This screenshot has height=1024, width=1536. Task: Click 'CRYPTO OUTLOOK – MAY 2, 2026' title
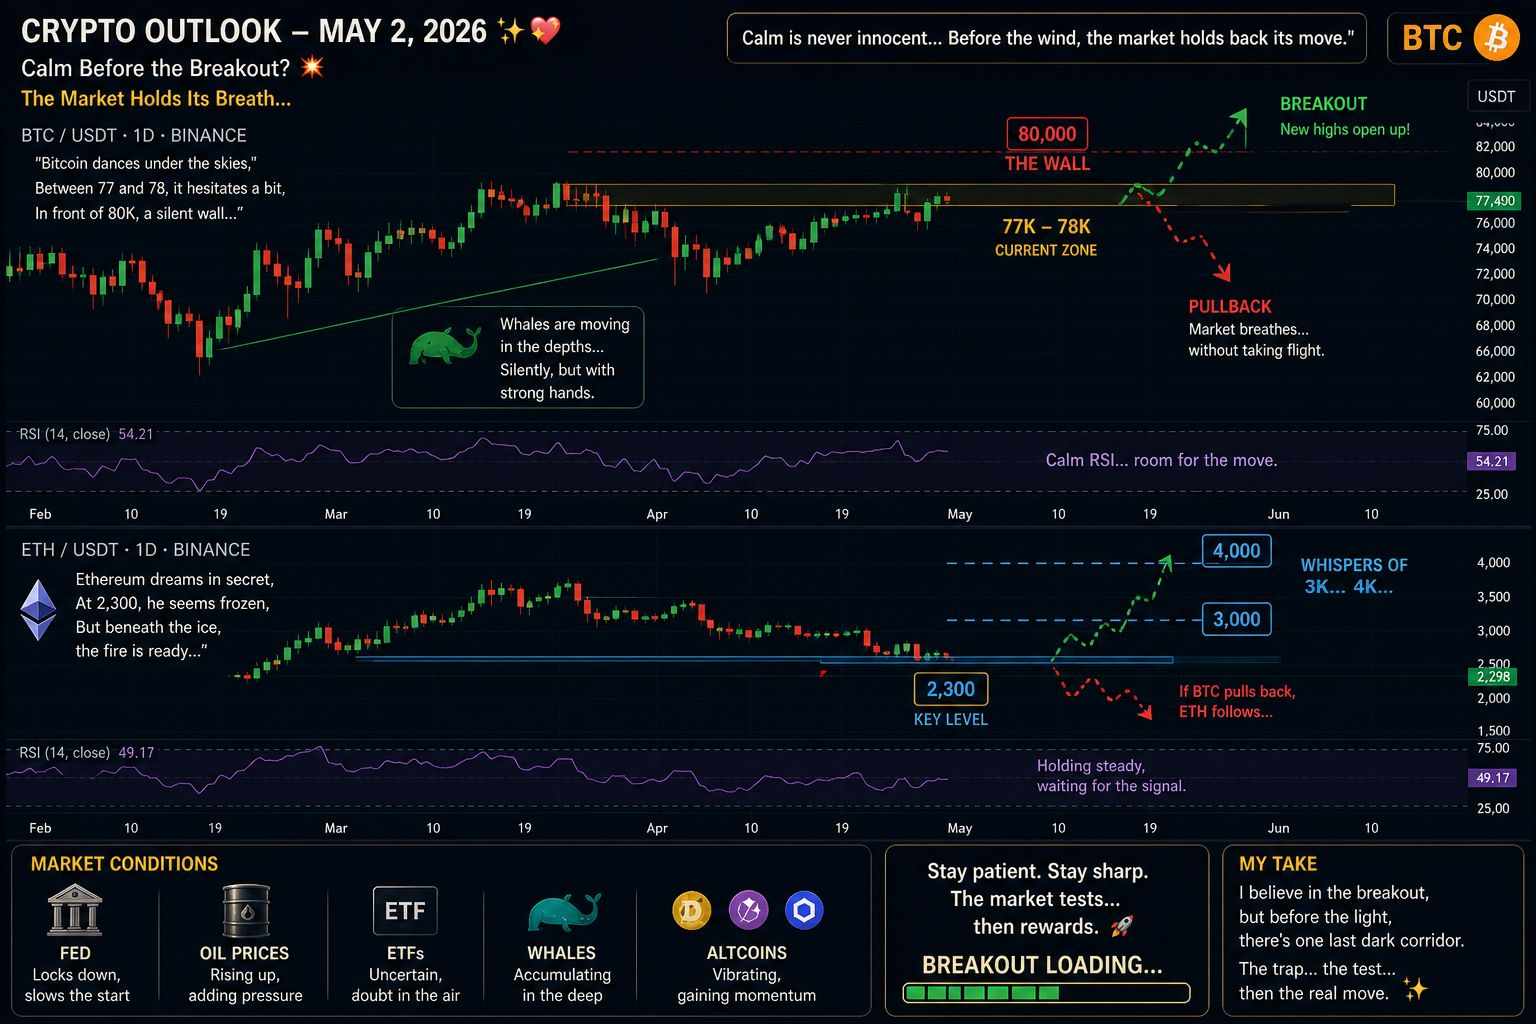point(254,31)
